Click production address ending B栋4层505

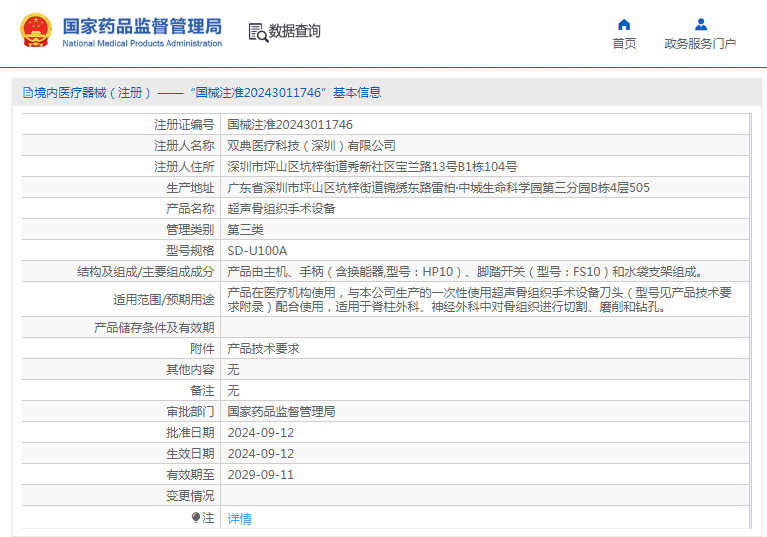[438, 188]
